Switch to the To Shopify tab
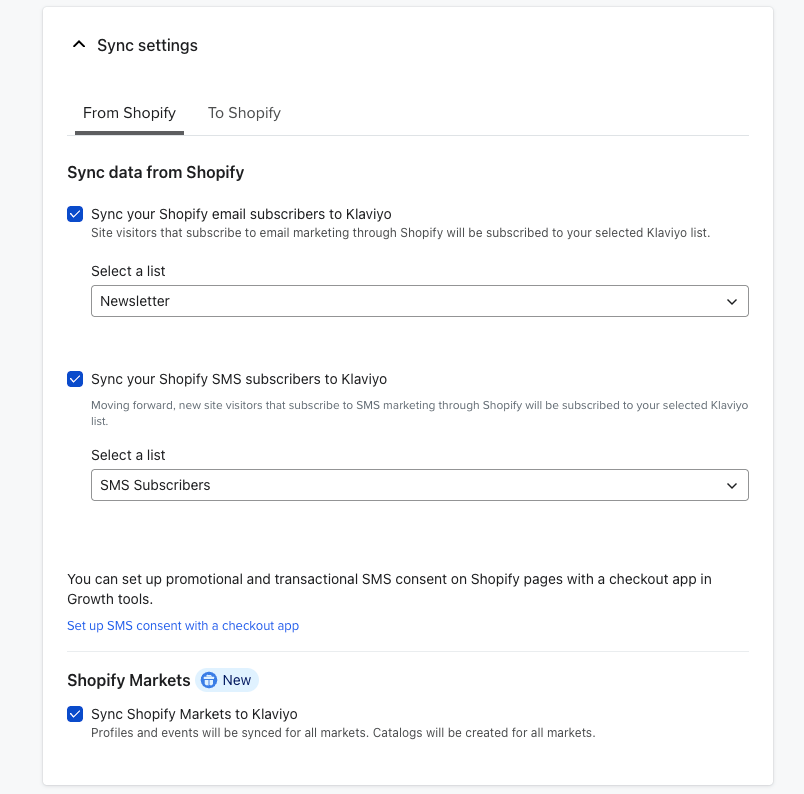The image size is (804, 794). click(x=244, y=113)
